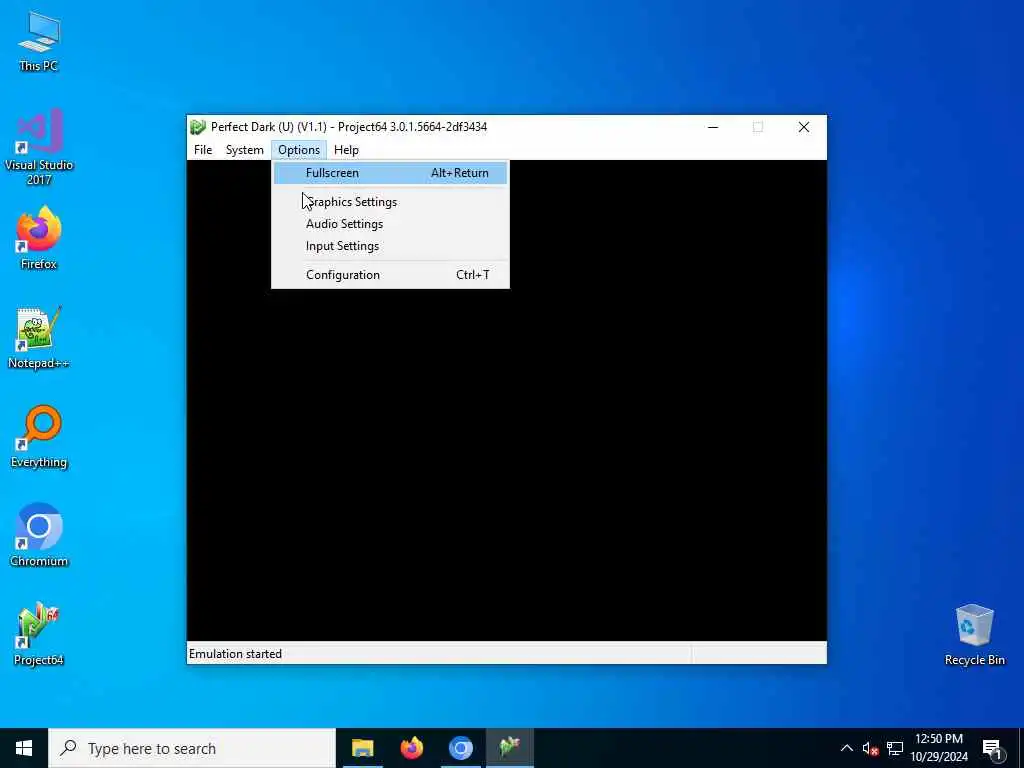Open File Explorer from taskbar
Viewport: 1024px width, 768px height.
(362, 748)
